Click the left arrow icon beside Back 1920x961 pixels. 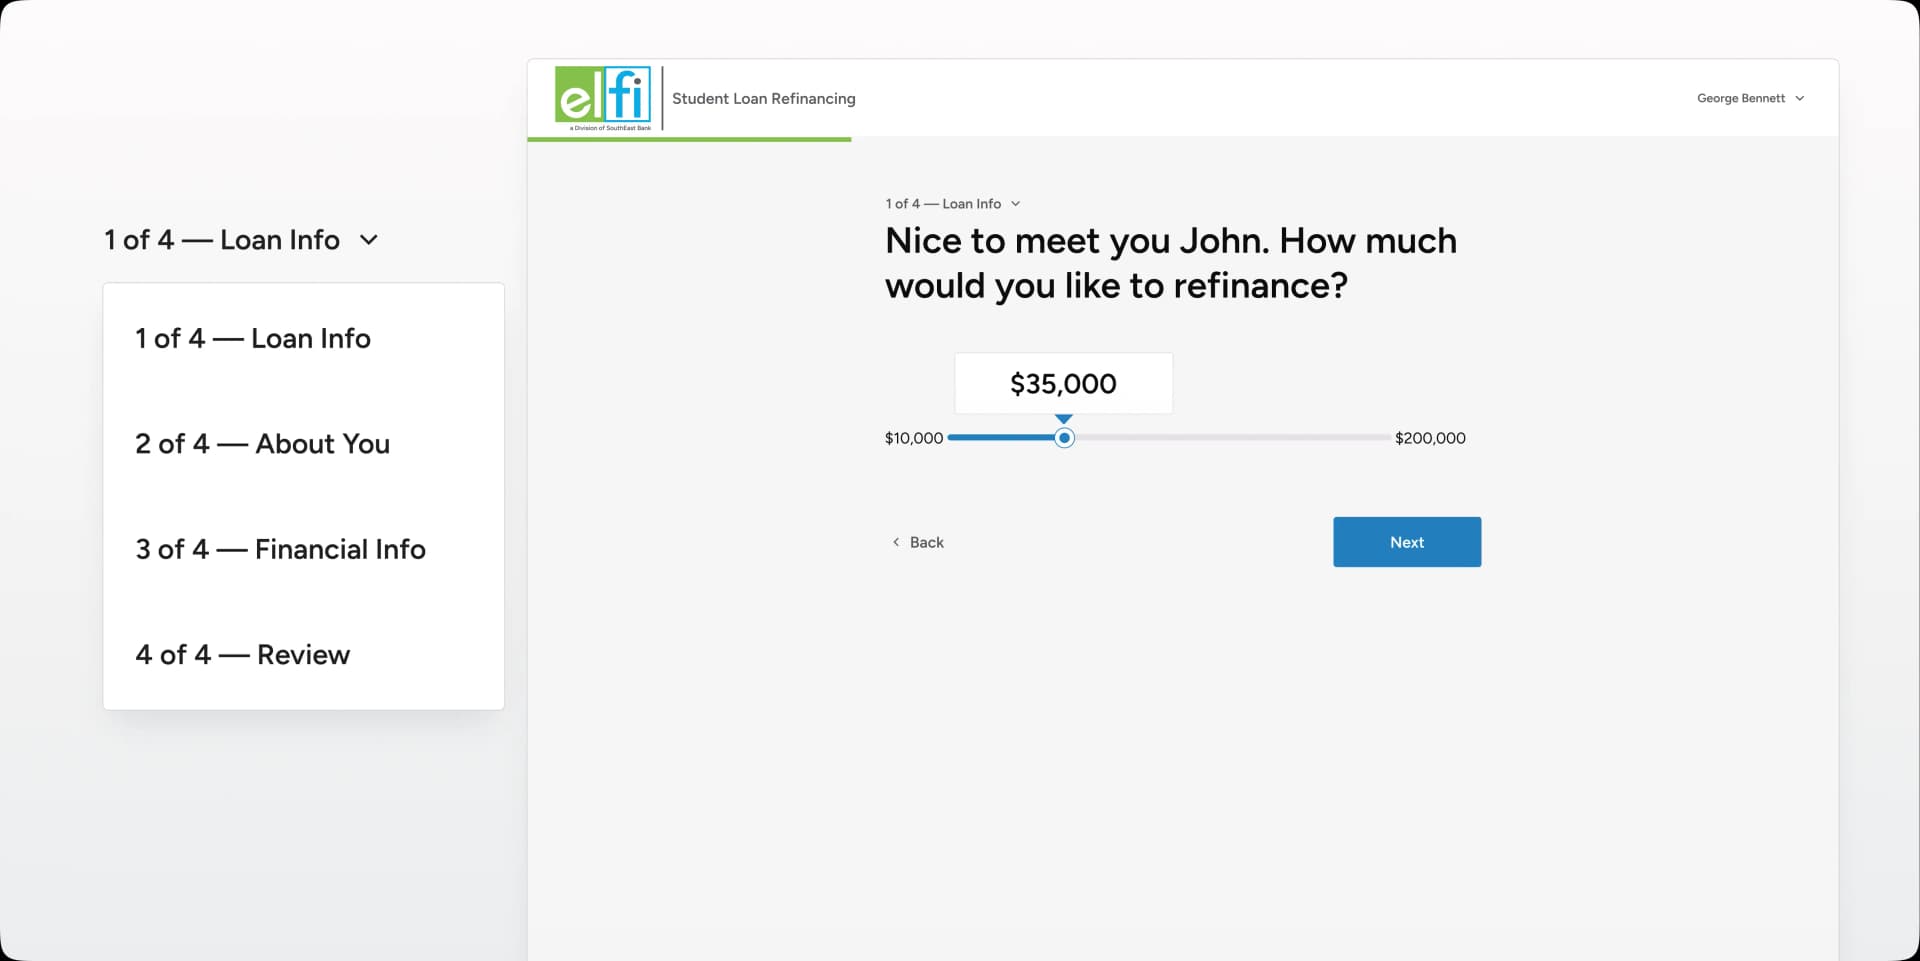click(x=895, y=542)
